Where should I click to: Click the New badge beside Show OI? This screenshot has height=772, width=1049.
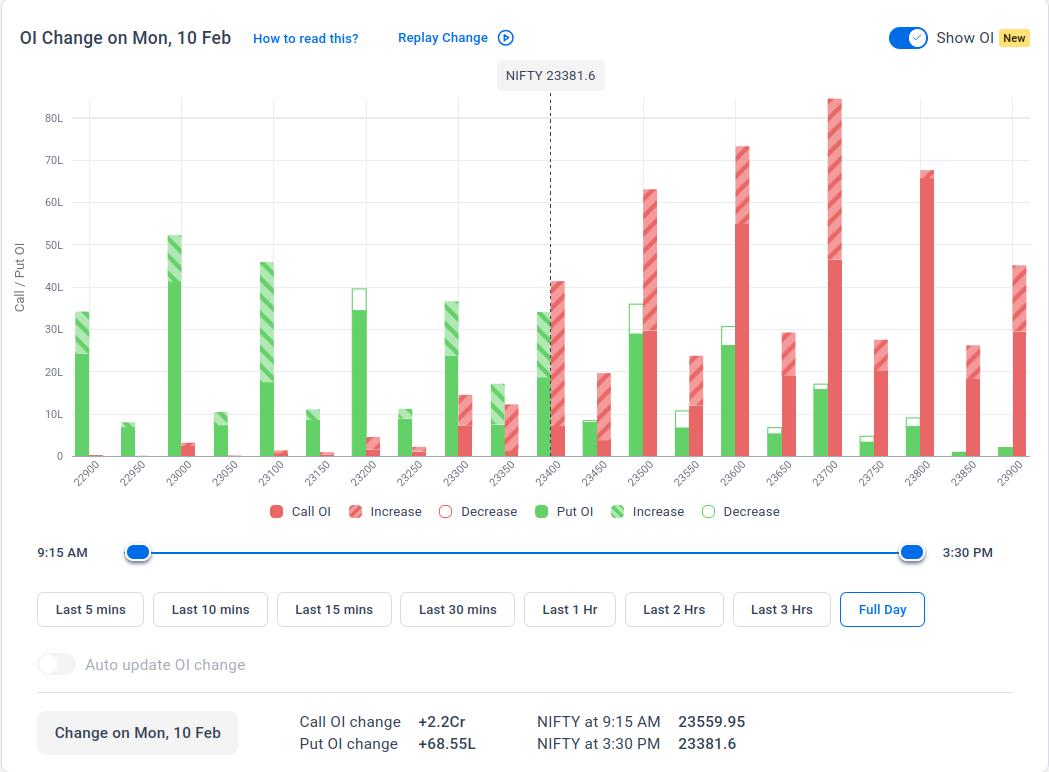1014,38
